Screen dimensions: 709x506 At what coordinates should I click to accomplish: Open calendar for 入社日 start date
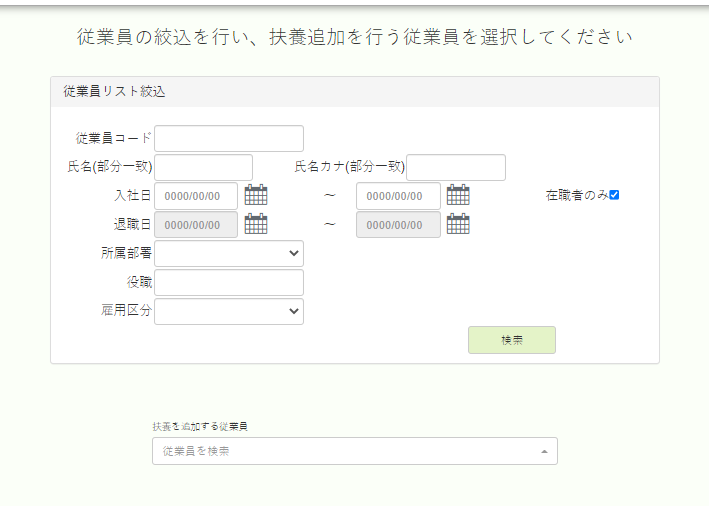[x=256, y=195]
